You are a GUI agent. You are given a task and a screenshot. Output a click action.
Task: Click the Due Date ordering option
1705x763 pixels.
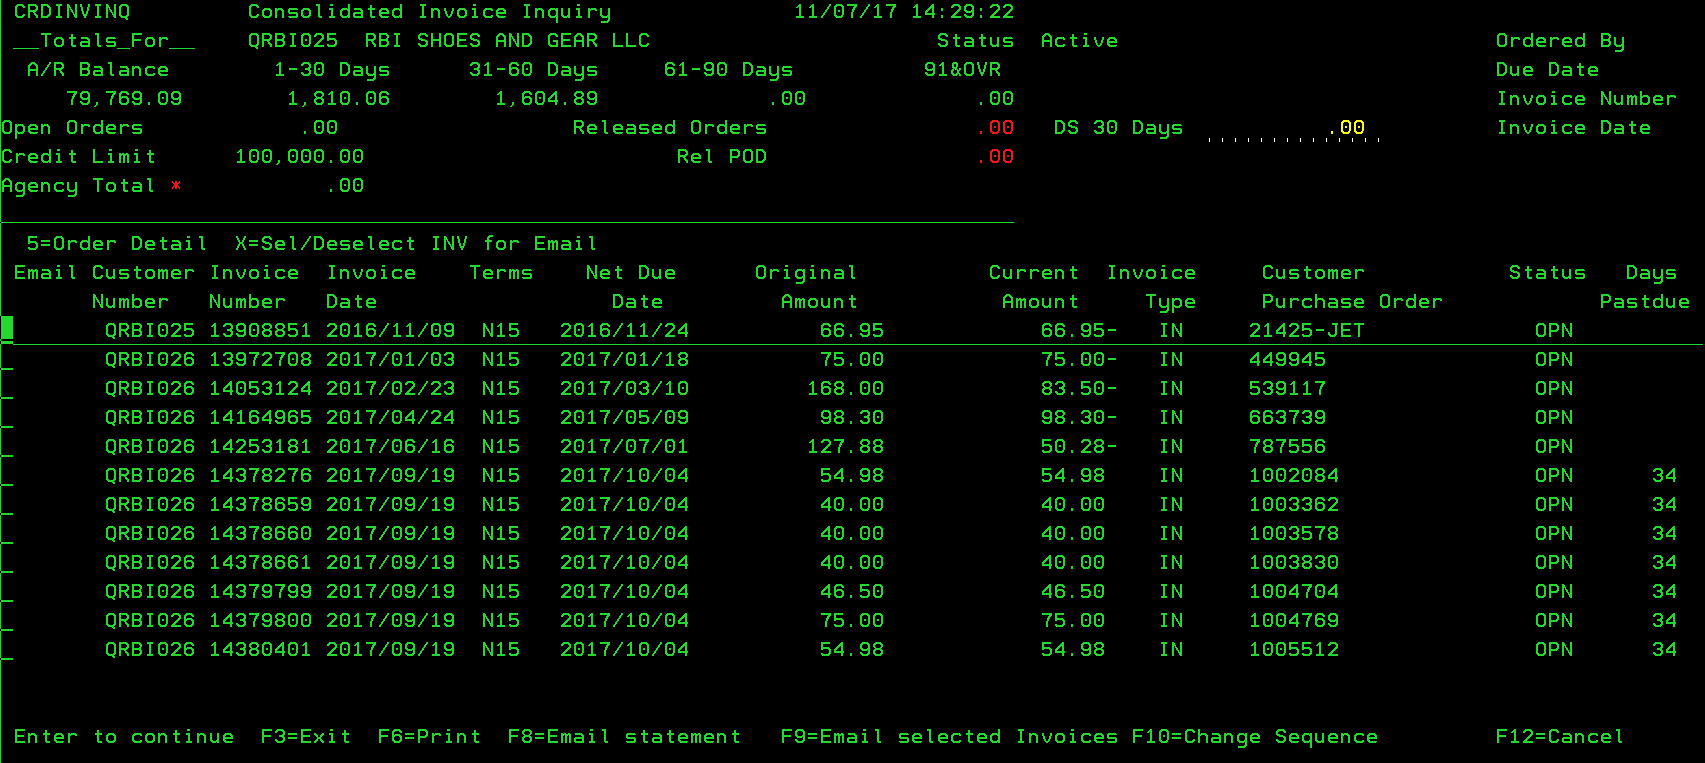coord(1546,70)
